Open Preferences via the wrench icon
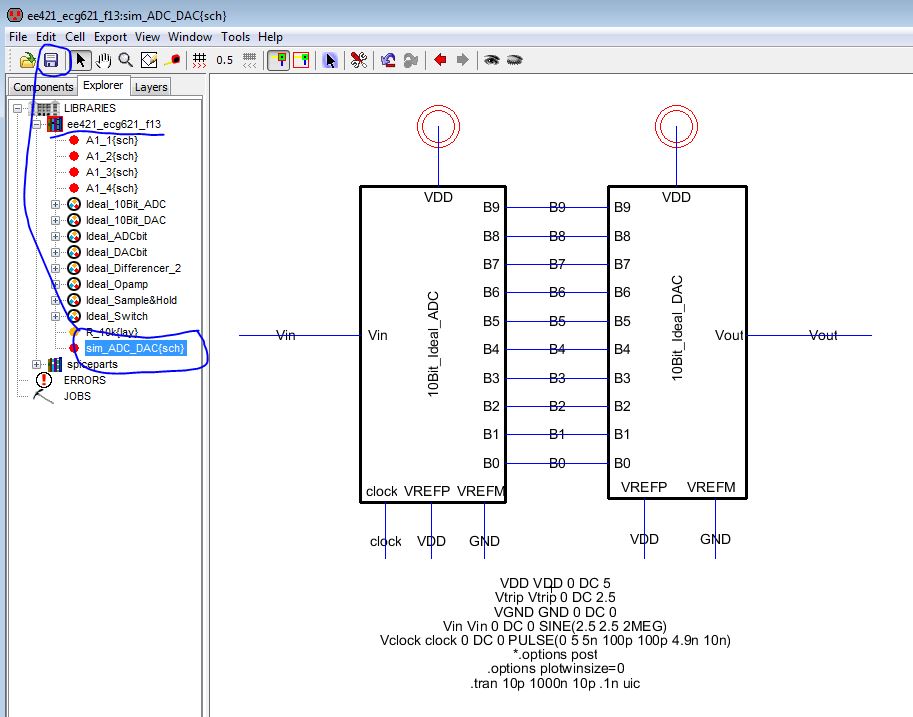Viewport: 913px width, 717px height. tap(357, 60)
